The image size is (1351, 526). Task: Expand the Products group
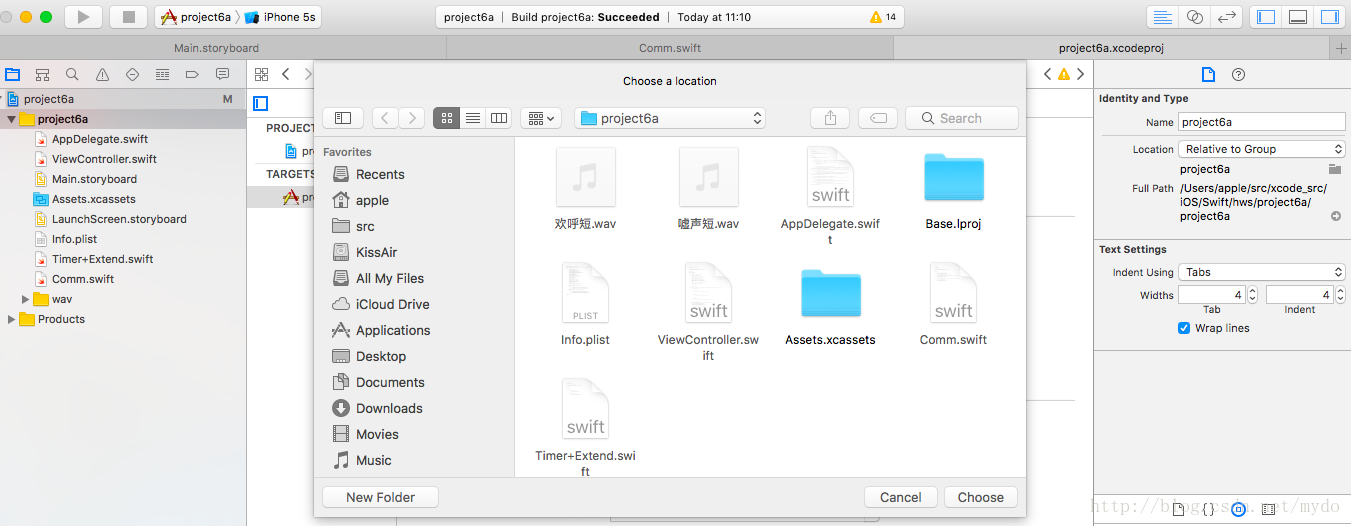point(11,319)
